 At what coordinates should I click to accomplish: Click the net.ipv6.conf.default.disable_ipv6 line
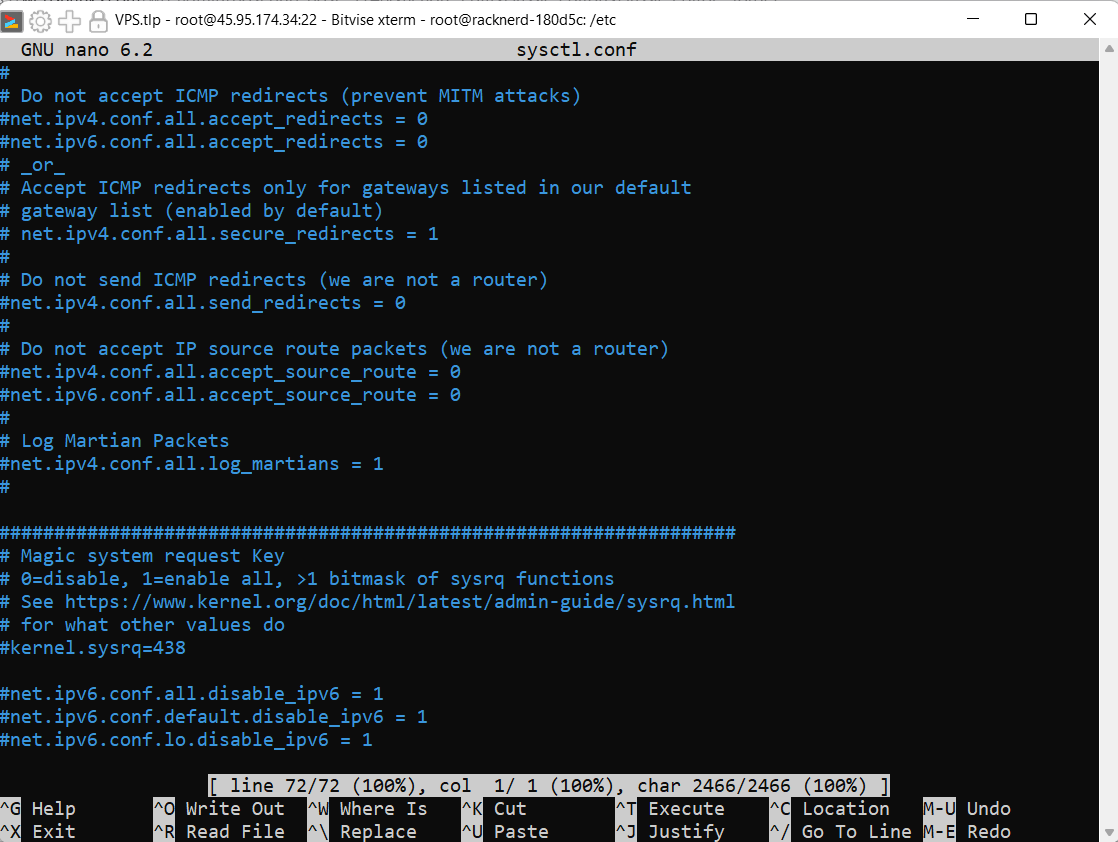pos(214,717)
